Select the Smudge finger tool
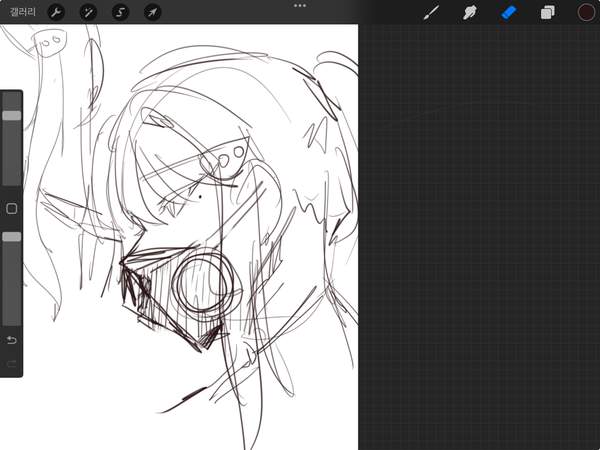Screen dimensions: 600x450 point(468,13)
